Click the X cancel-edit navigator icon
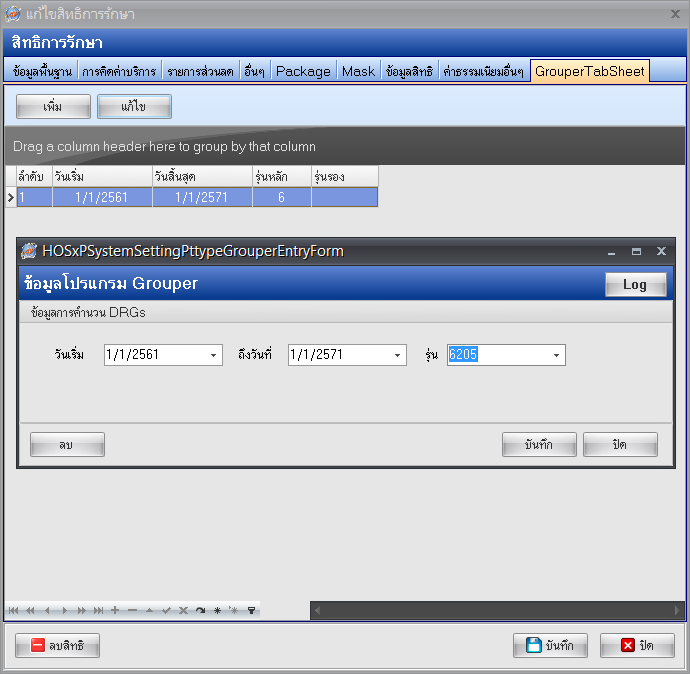The width and height of the screenshot is (690, 674). [183, 610]
